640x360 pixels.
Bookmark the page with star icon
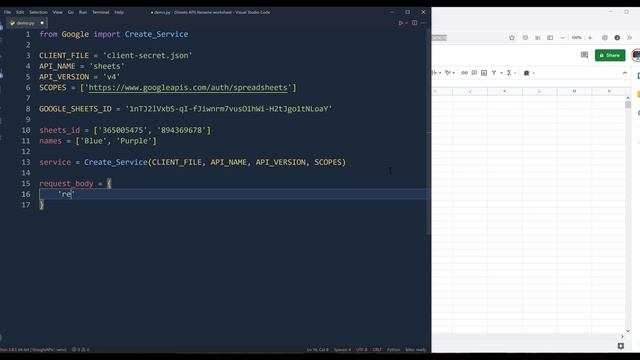[512, 38]
